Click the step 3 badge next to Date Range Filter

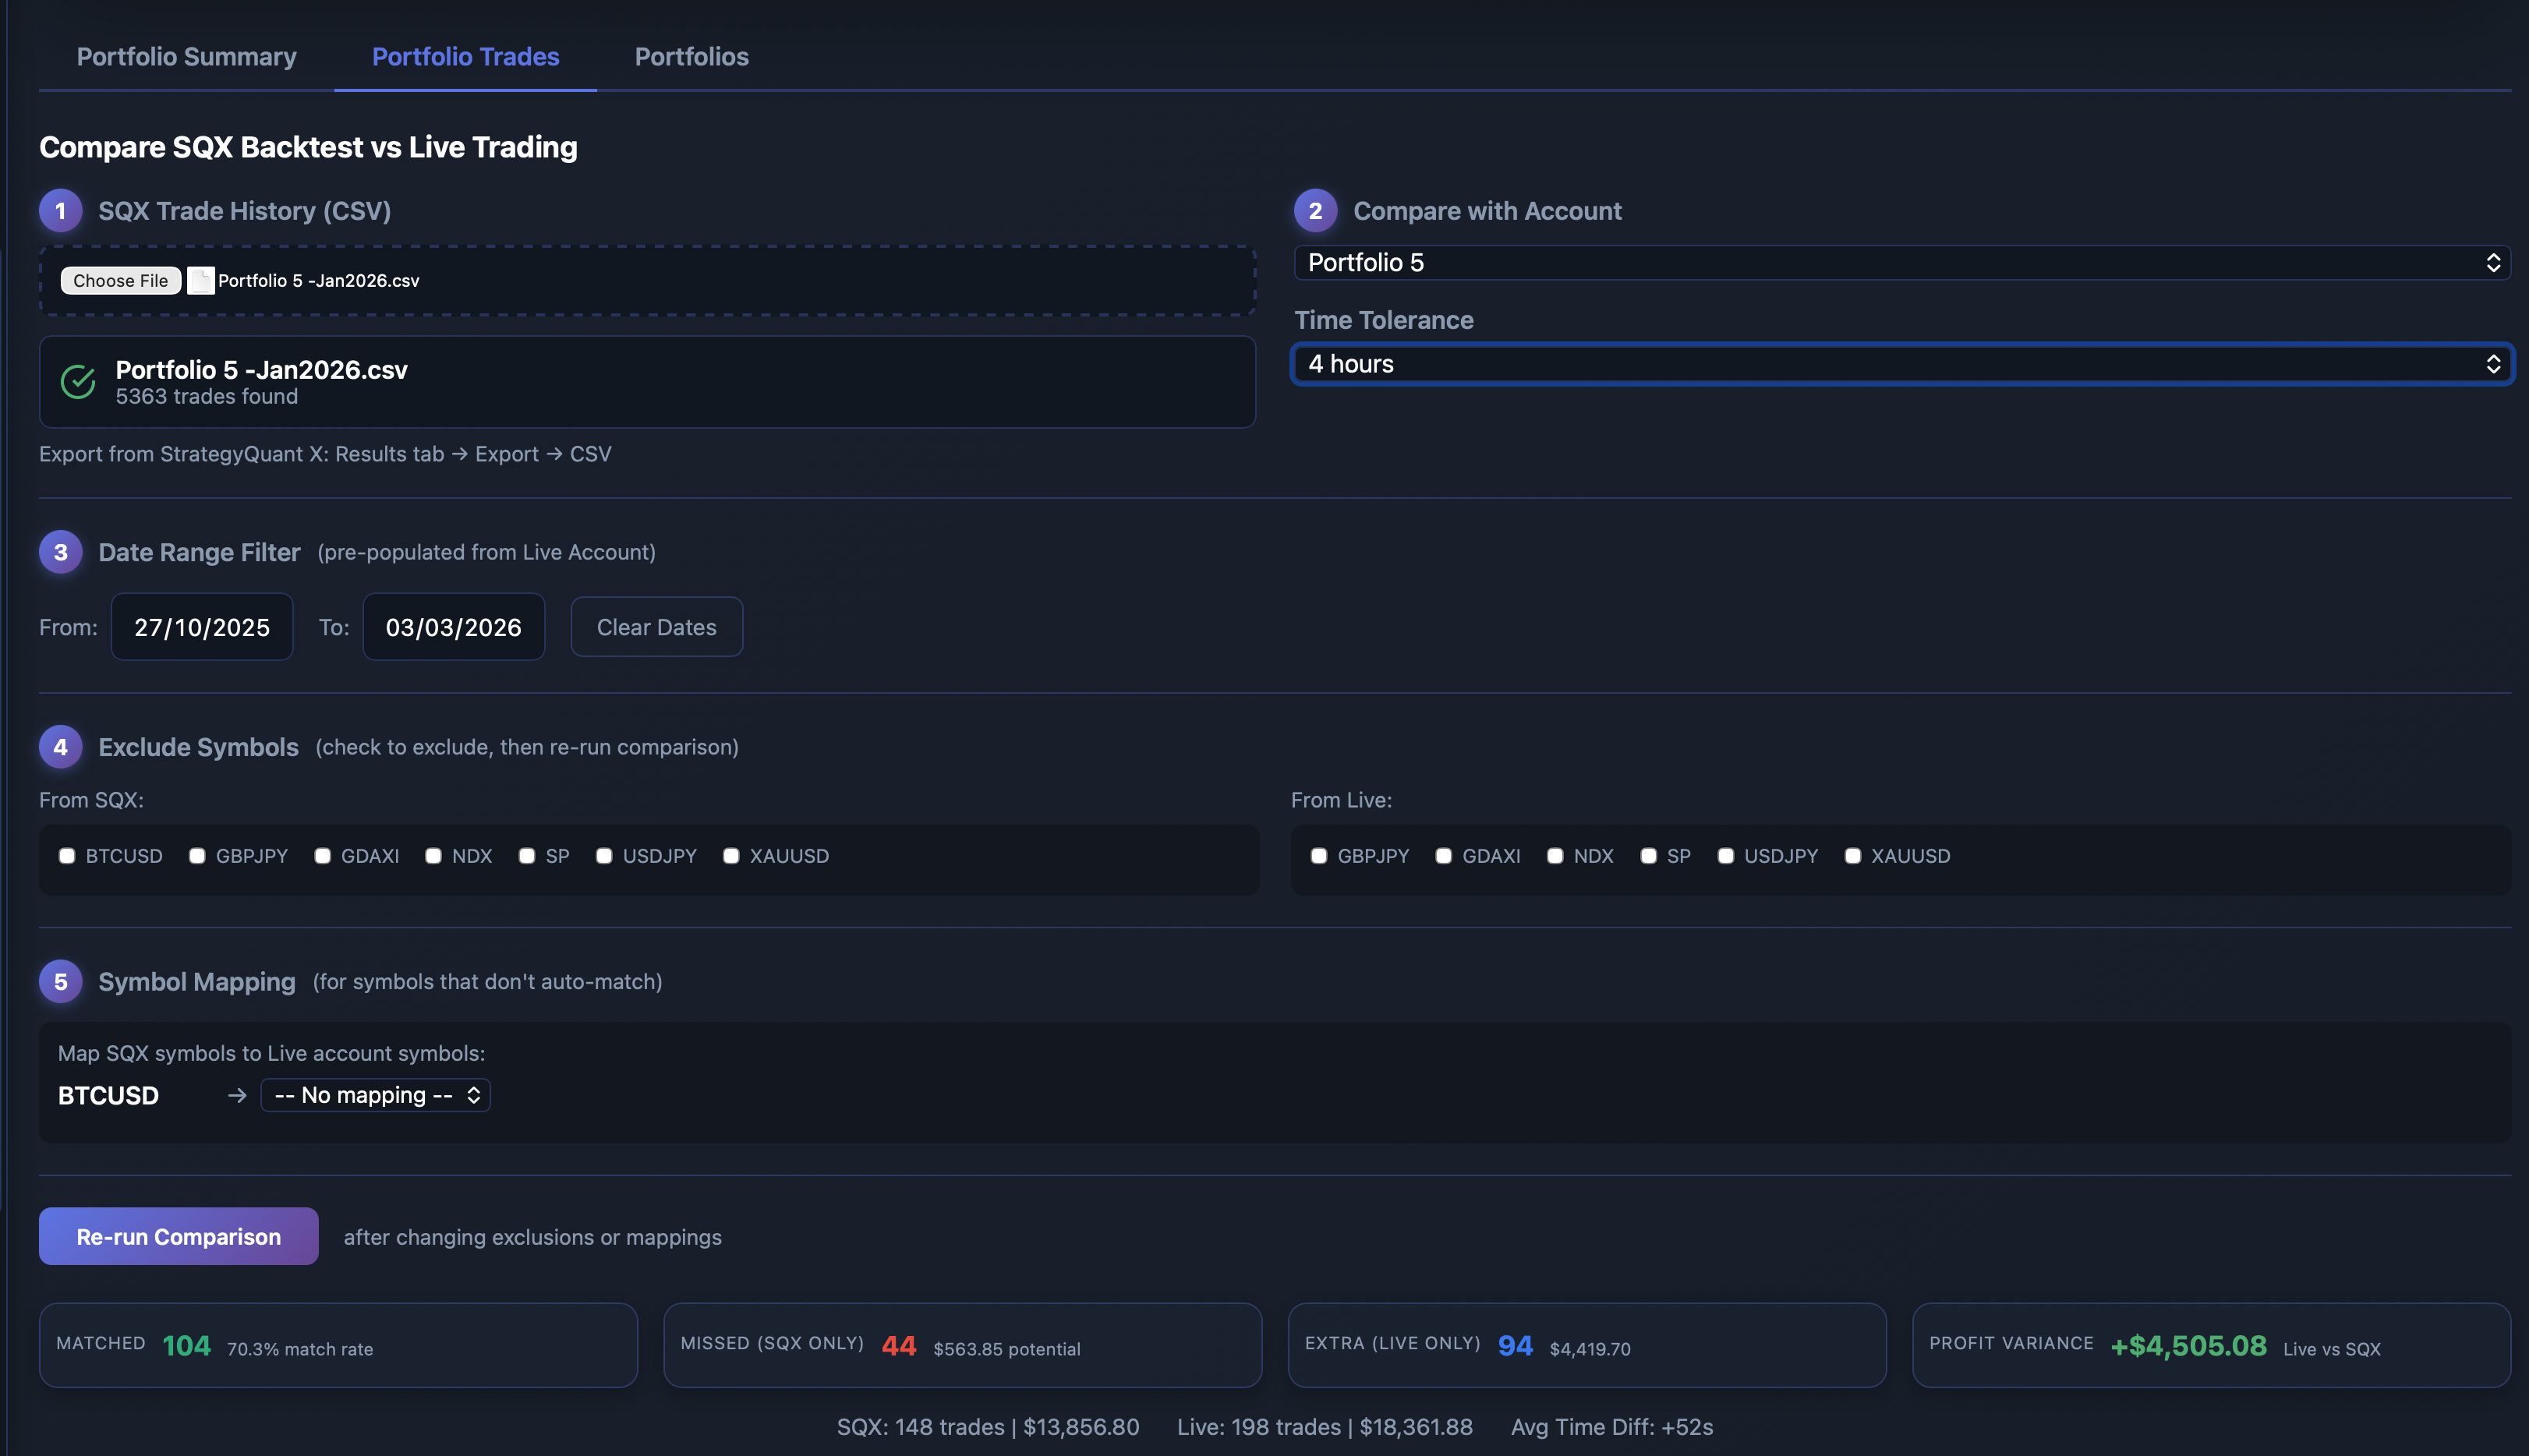click(60, 551)
